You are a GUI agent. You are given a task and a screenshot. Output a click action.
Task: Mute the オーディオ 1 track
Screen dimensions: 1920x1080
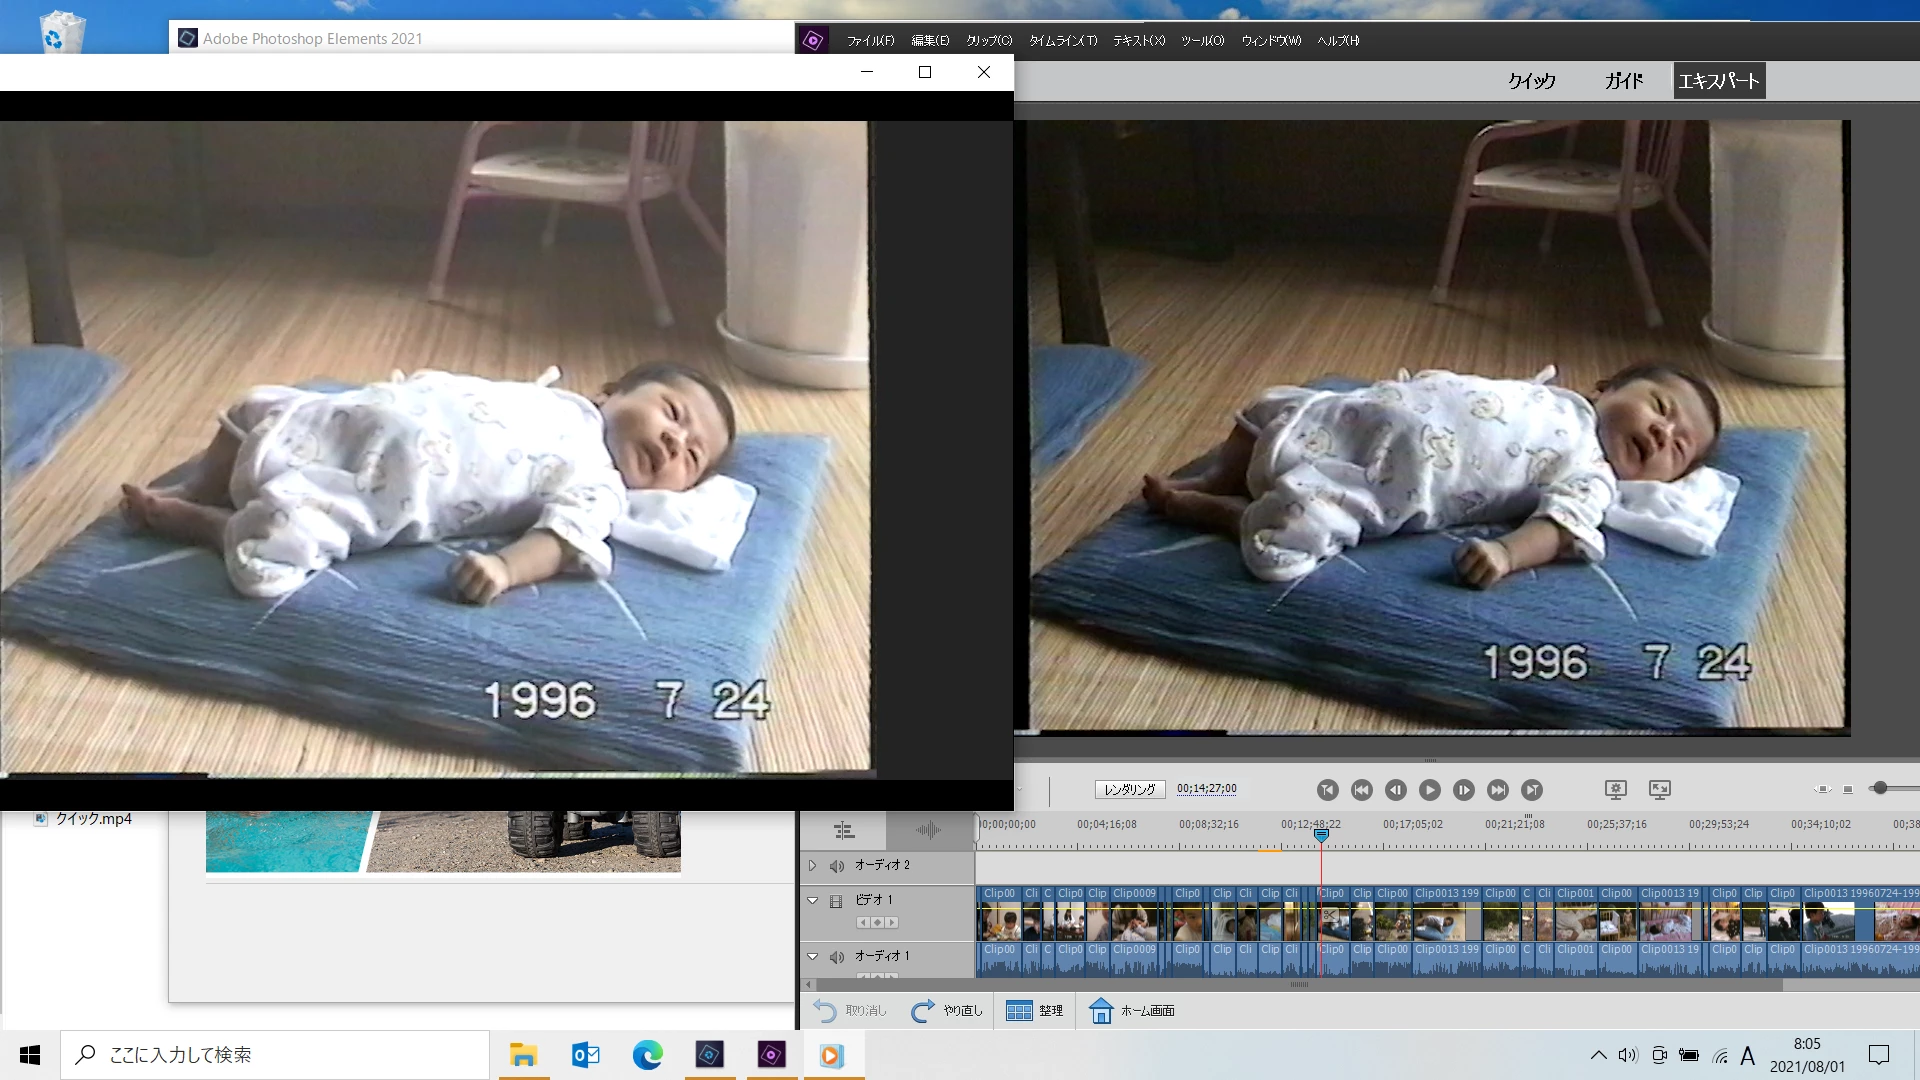coord(837,957)
